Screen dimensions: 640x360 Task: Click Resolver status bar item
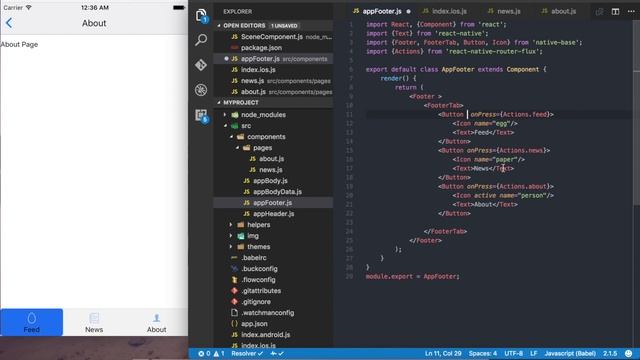(x=247, y=353)
